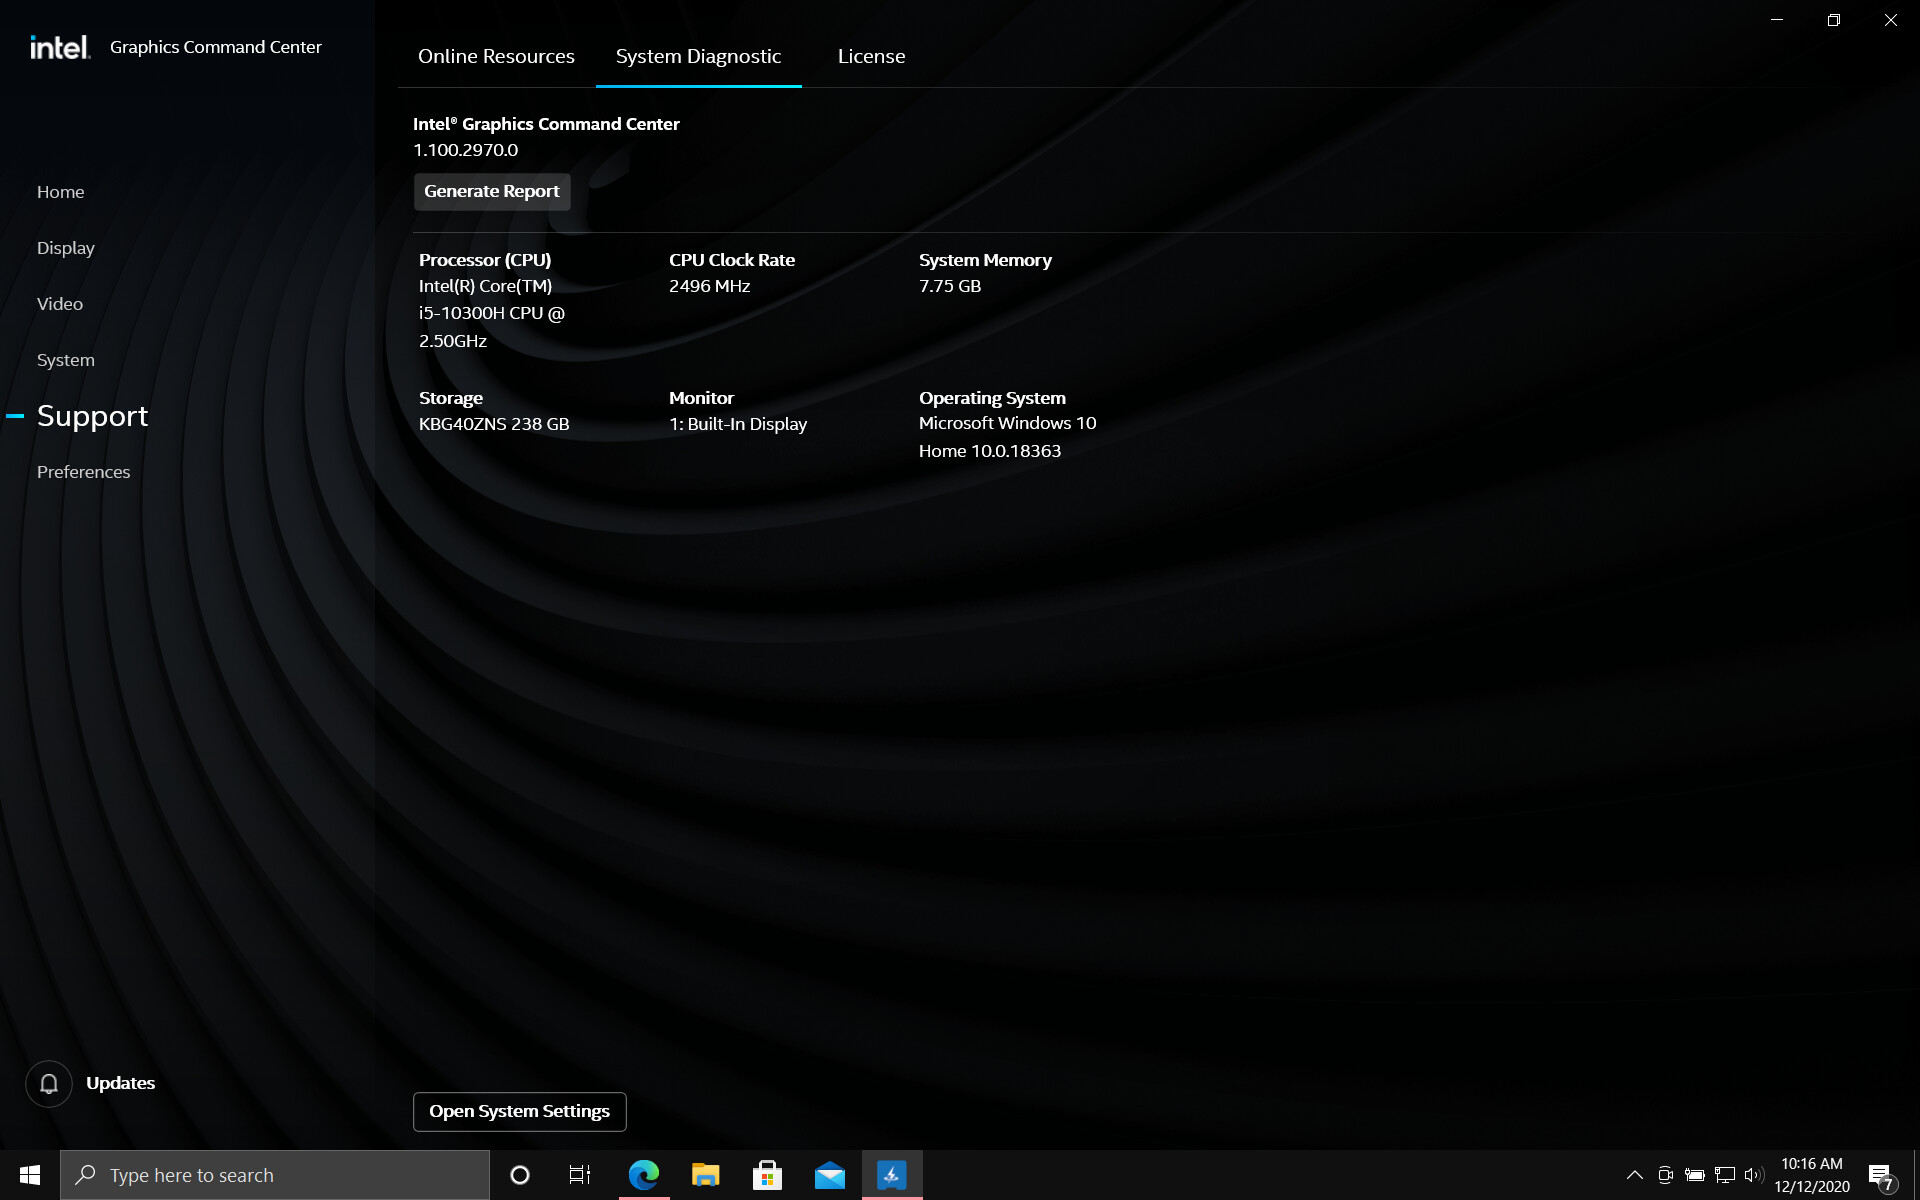1920x1200 pixels.
Task: Click the CPU clock rate 2496 MHz
Action: (x=709, y=286)
